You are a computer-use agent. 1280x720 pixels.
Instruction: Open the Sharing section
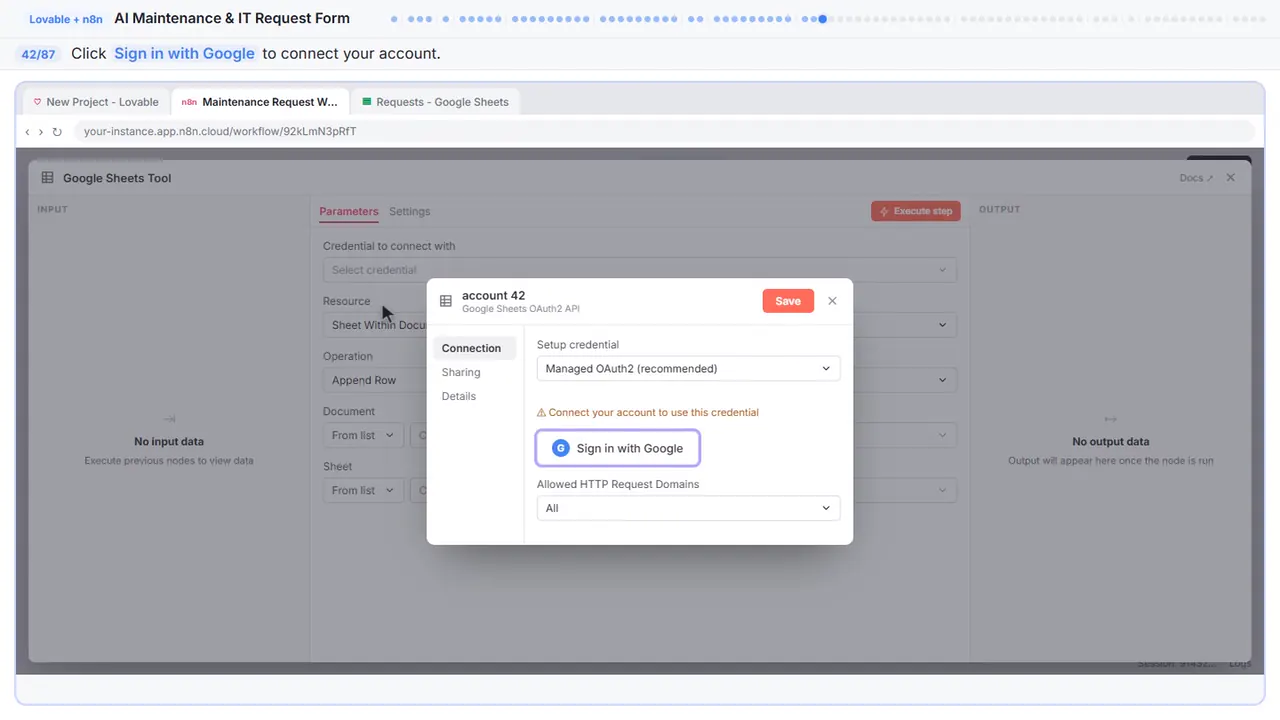(461, 372)
